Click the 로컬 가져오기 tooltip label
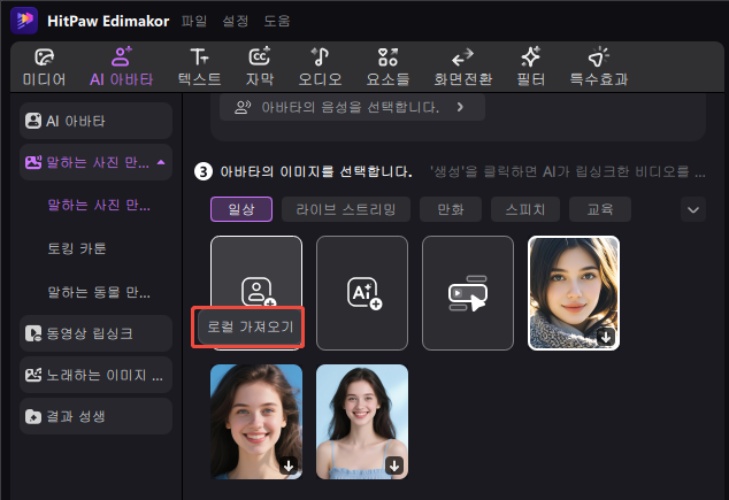The image size is (729, 500). pyautogui.click(x=250, y=327)
